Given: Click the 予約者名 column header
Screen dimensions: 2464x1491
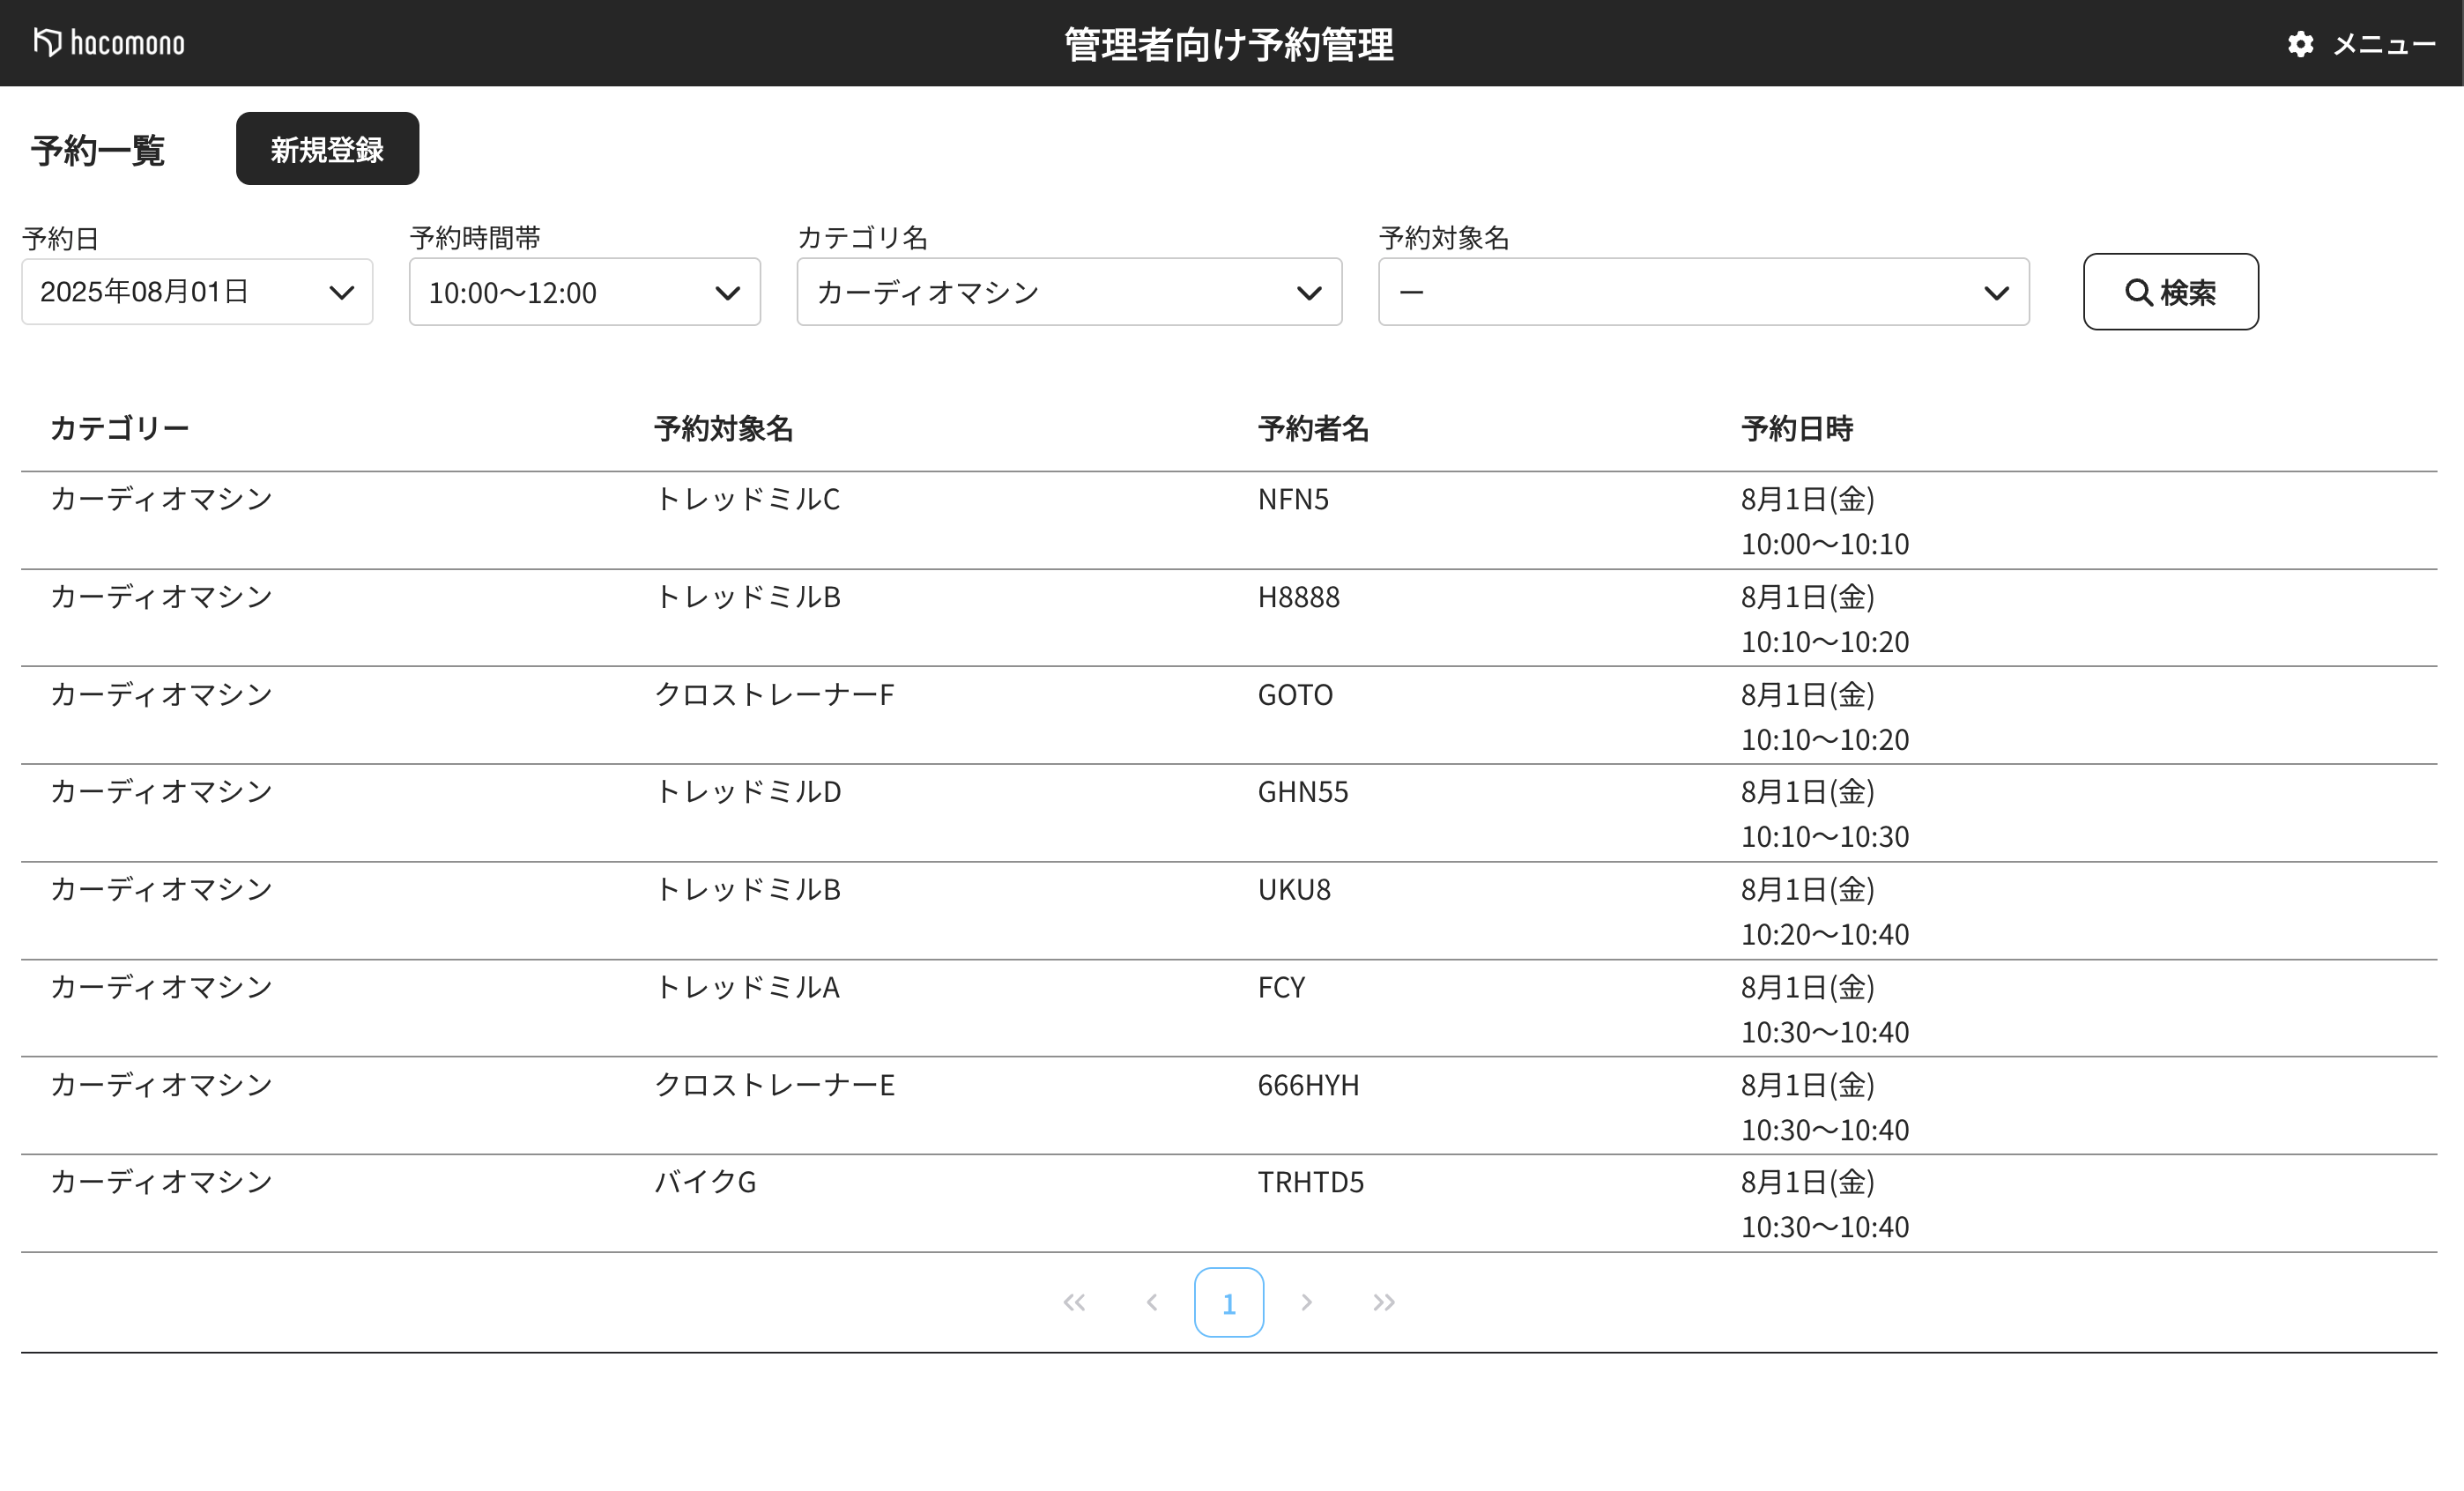Looking at the screenshot, I should (1313, 428).
